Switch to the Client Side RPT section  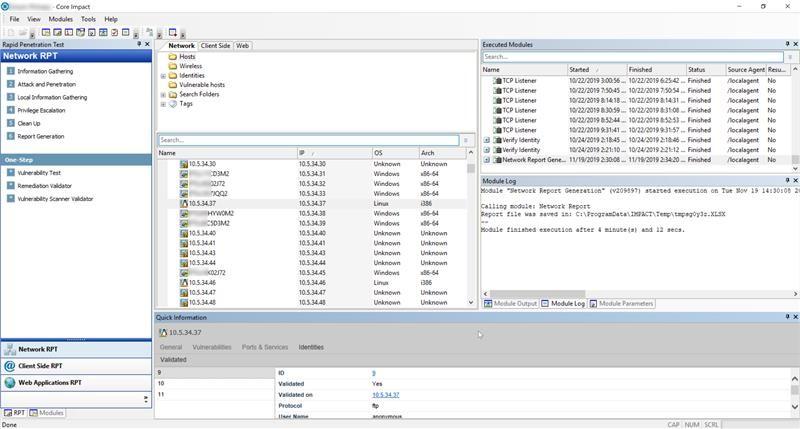[76, 366]
